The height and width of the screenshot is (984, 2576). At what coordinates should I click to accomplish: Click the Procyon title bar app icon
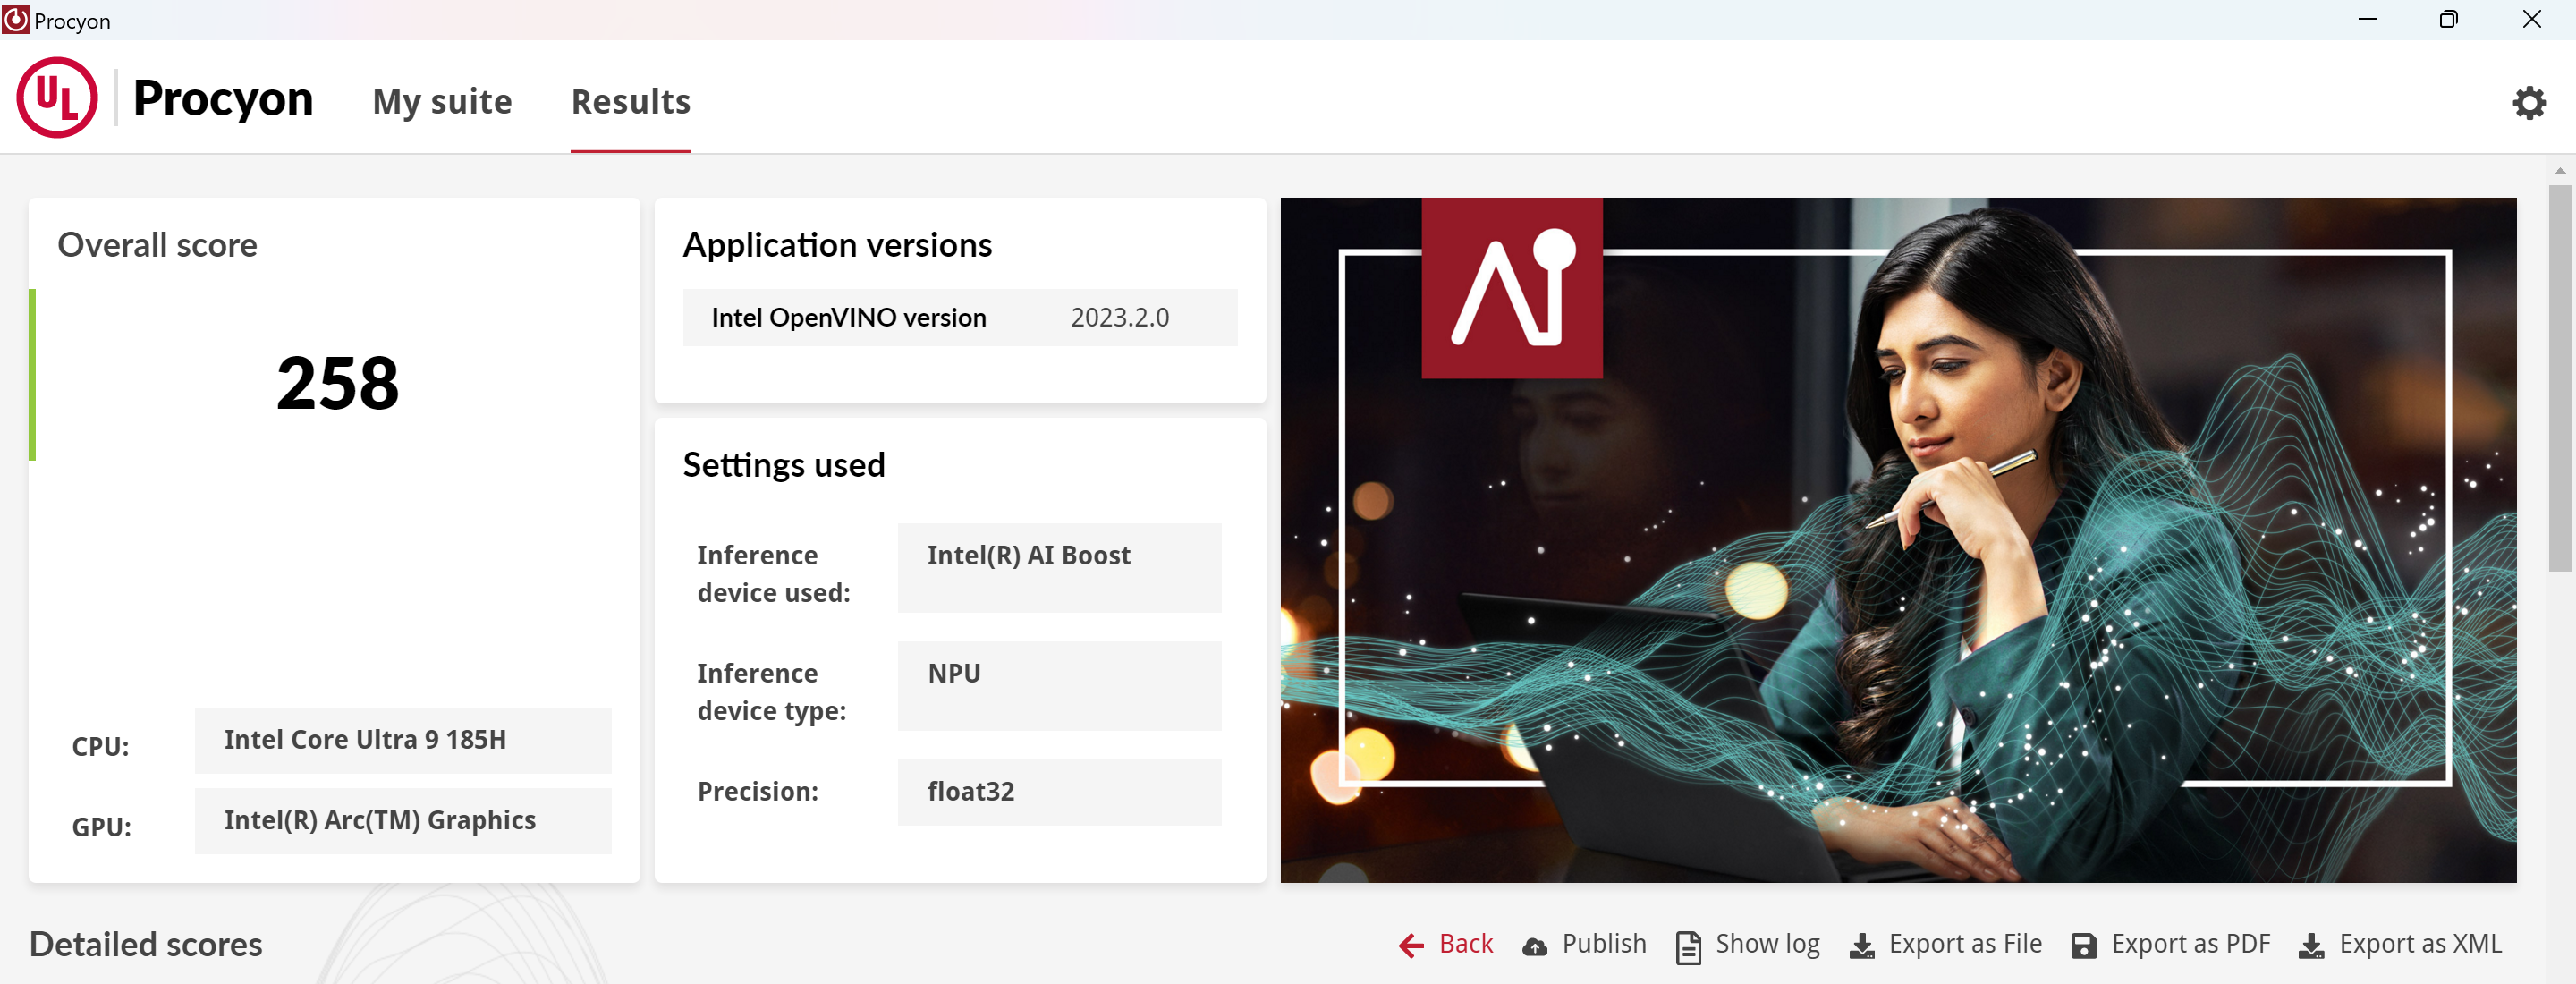coord(15,20)
